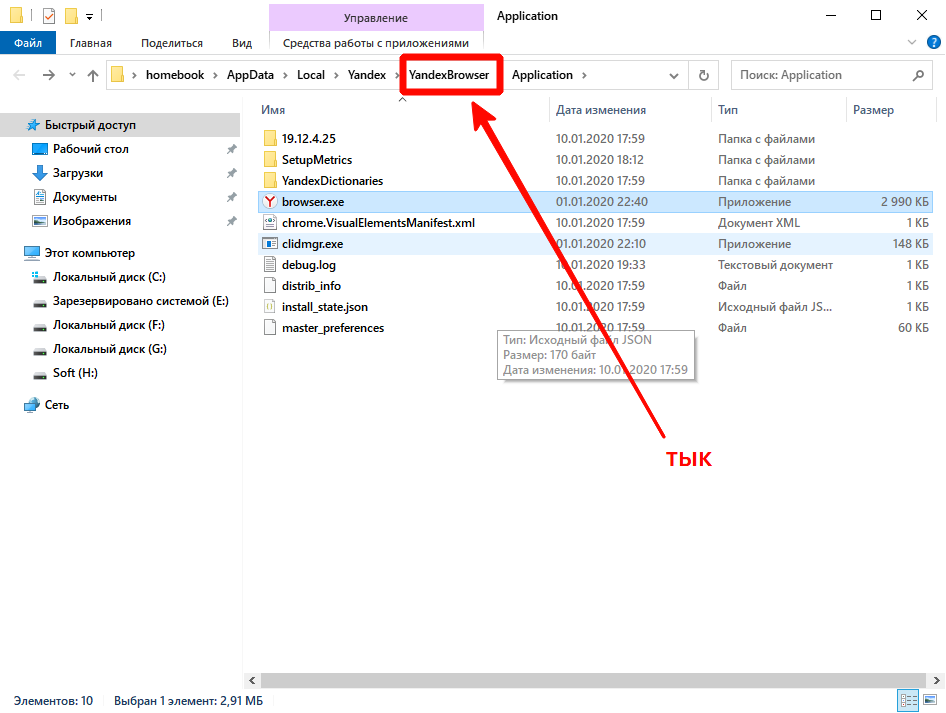946x713 pixels.
Task: Click the 19.12.4.25 folder icon
Action: pyautogui.click(x=270, y=139)
